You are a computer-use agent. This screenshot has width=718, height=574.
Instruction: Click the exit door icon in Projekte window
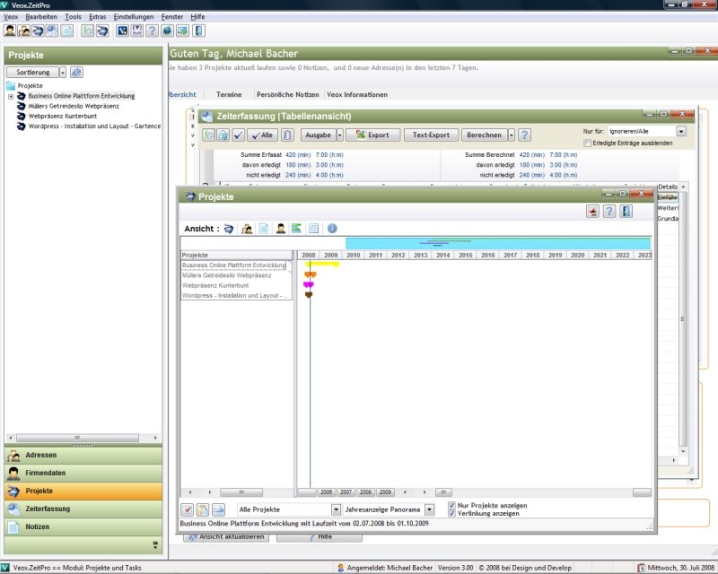[624, 211]
